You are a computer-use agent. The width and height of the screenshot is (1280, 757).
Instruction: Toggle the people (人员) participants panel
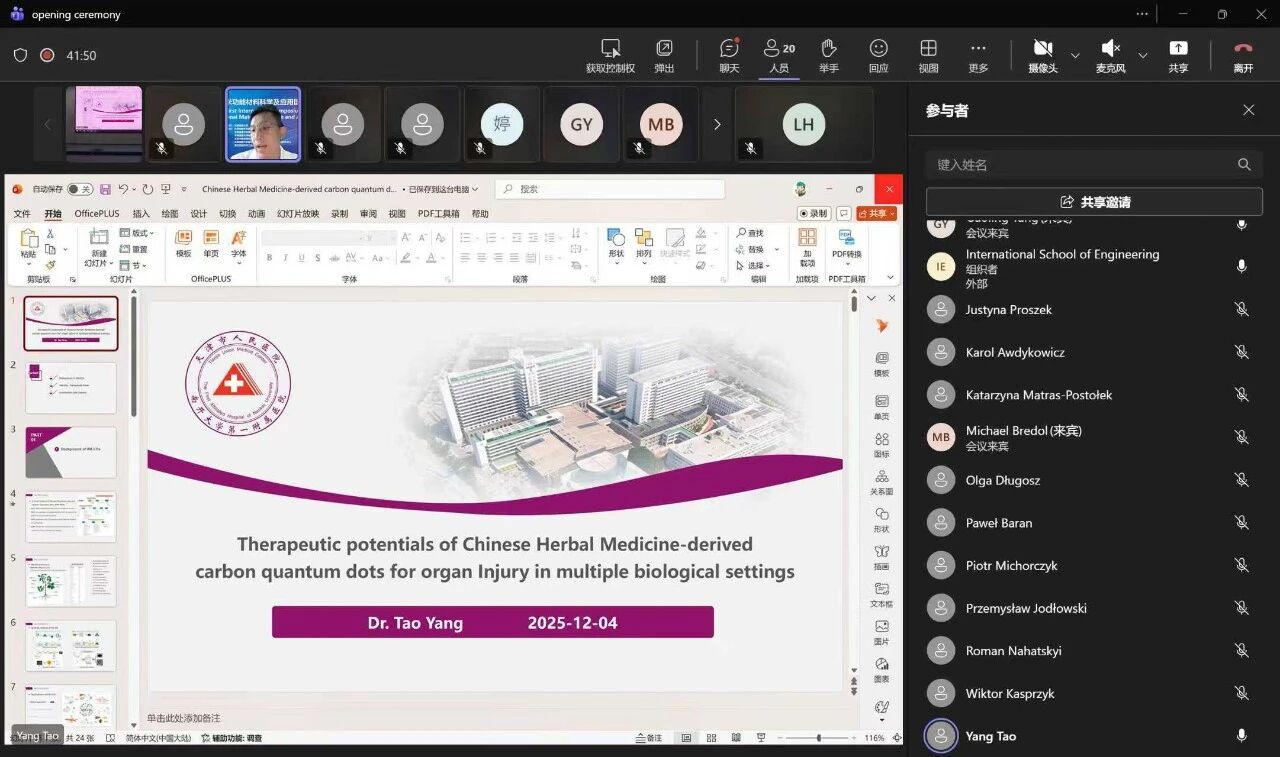click(779, 55)
